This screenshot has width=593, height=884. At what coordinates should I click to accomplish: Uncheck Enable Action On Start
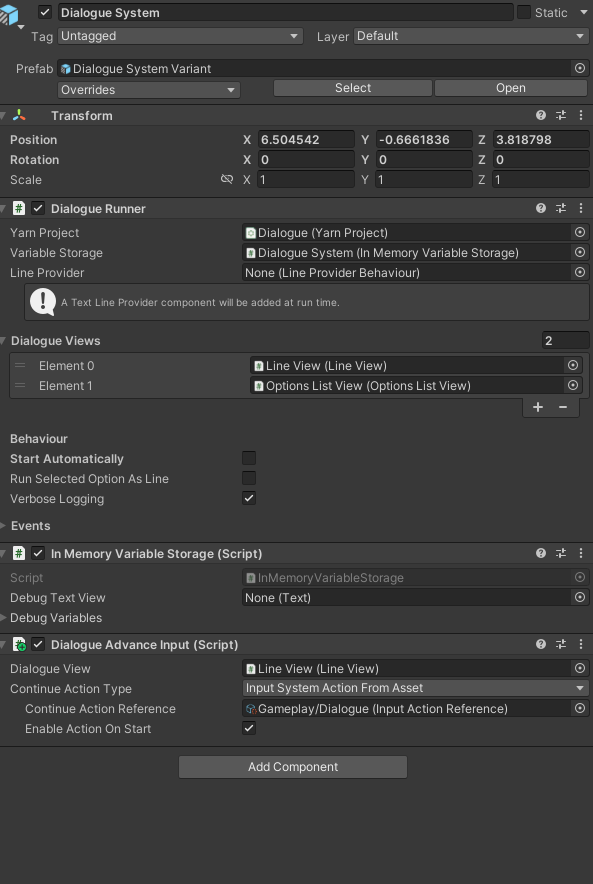click(x=249, y=728)
